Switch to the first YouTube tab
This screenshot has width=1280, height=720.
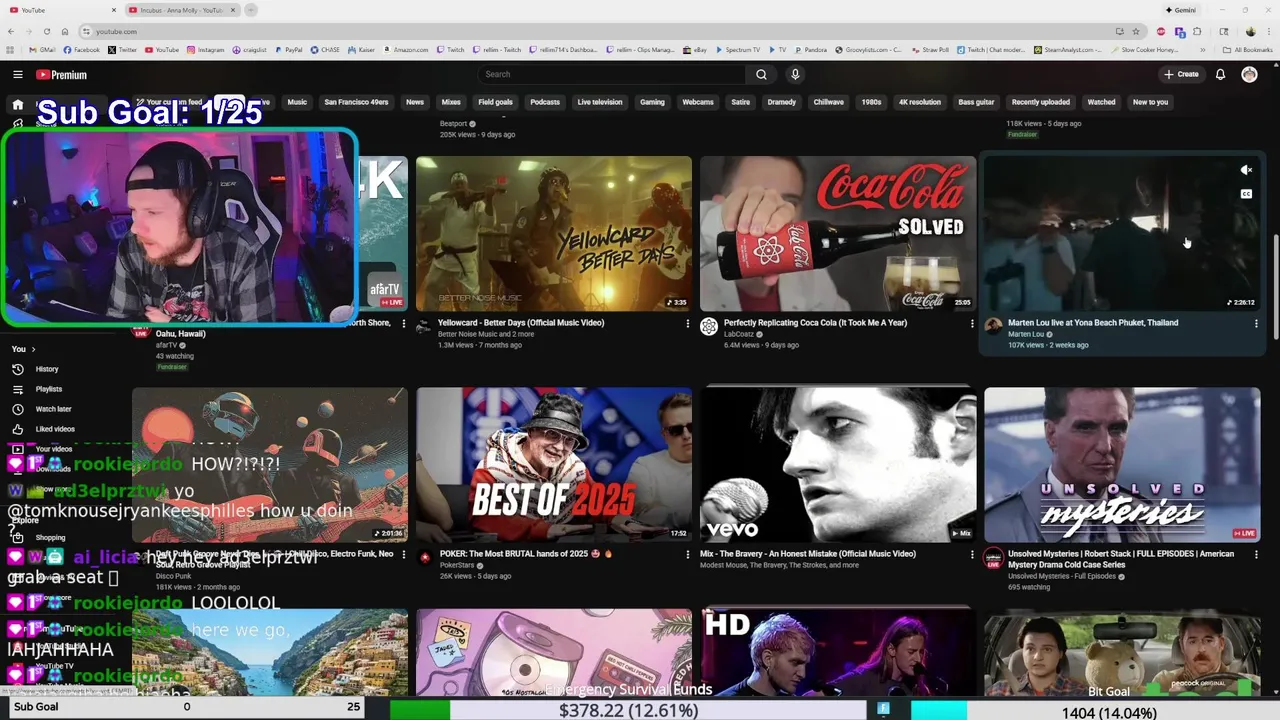pos(60,10)
